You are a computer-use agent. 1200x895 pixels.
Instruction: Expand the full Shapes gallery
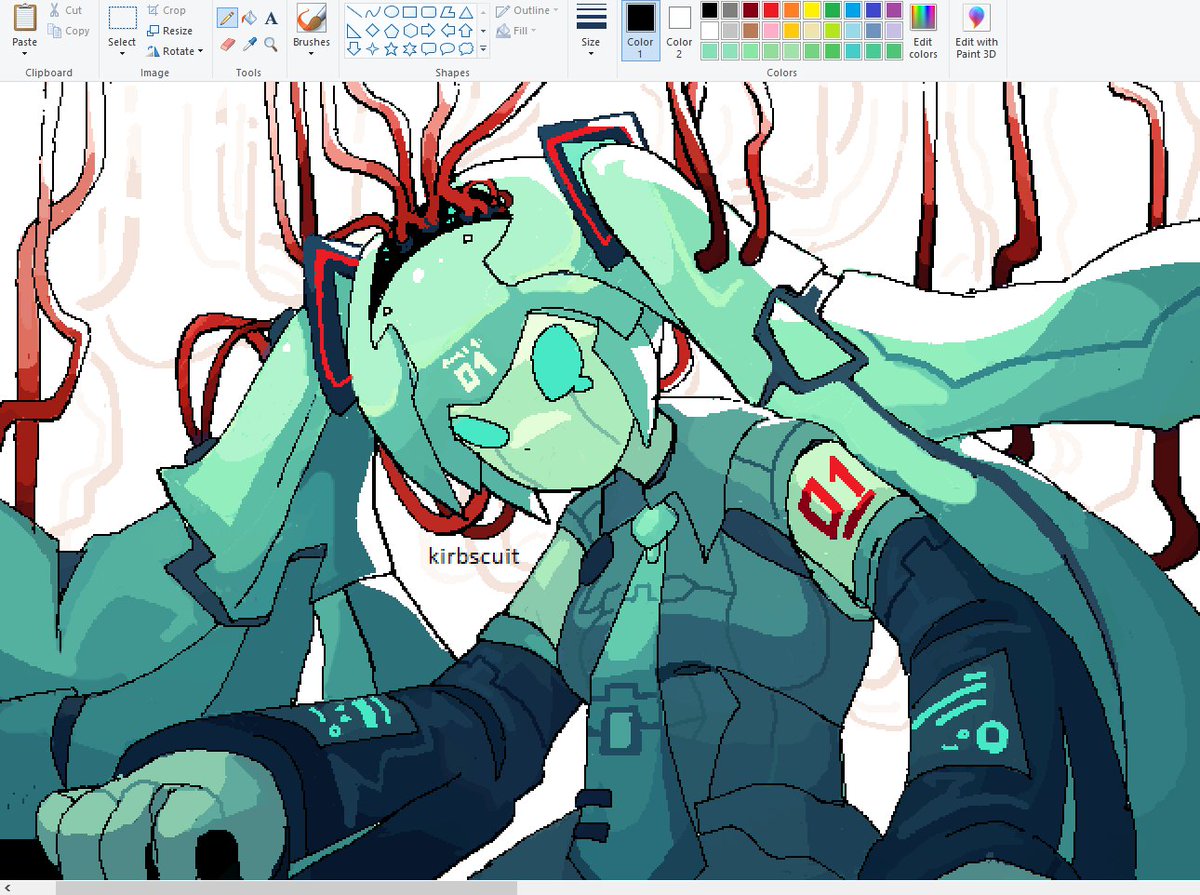pyautogui.click(x=483, y=48)
